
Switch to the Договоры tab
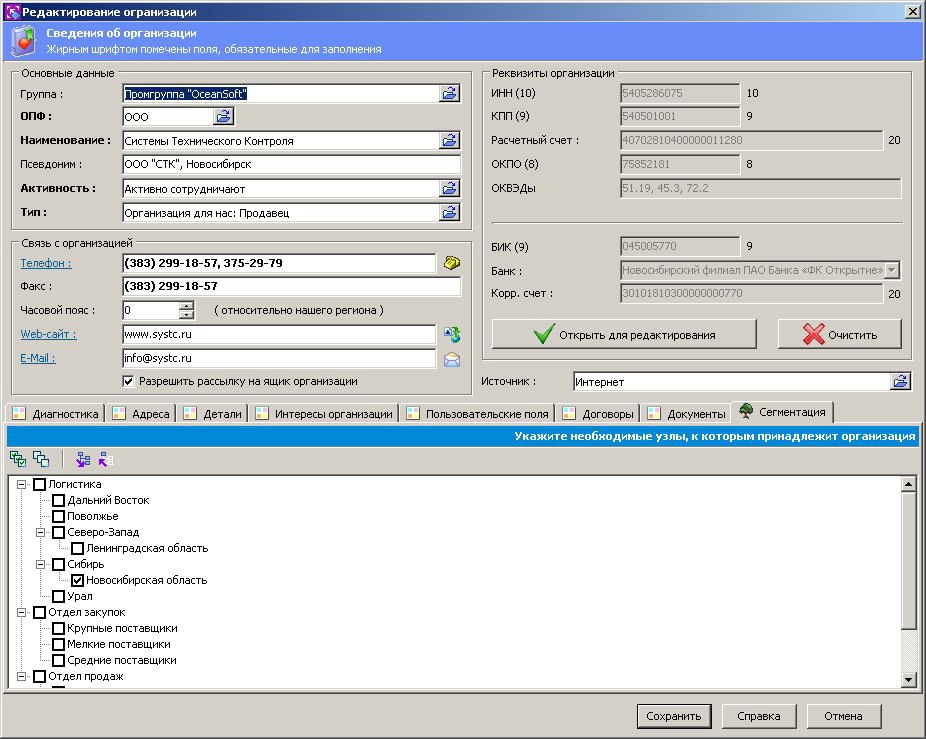(599, 413)
